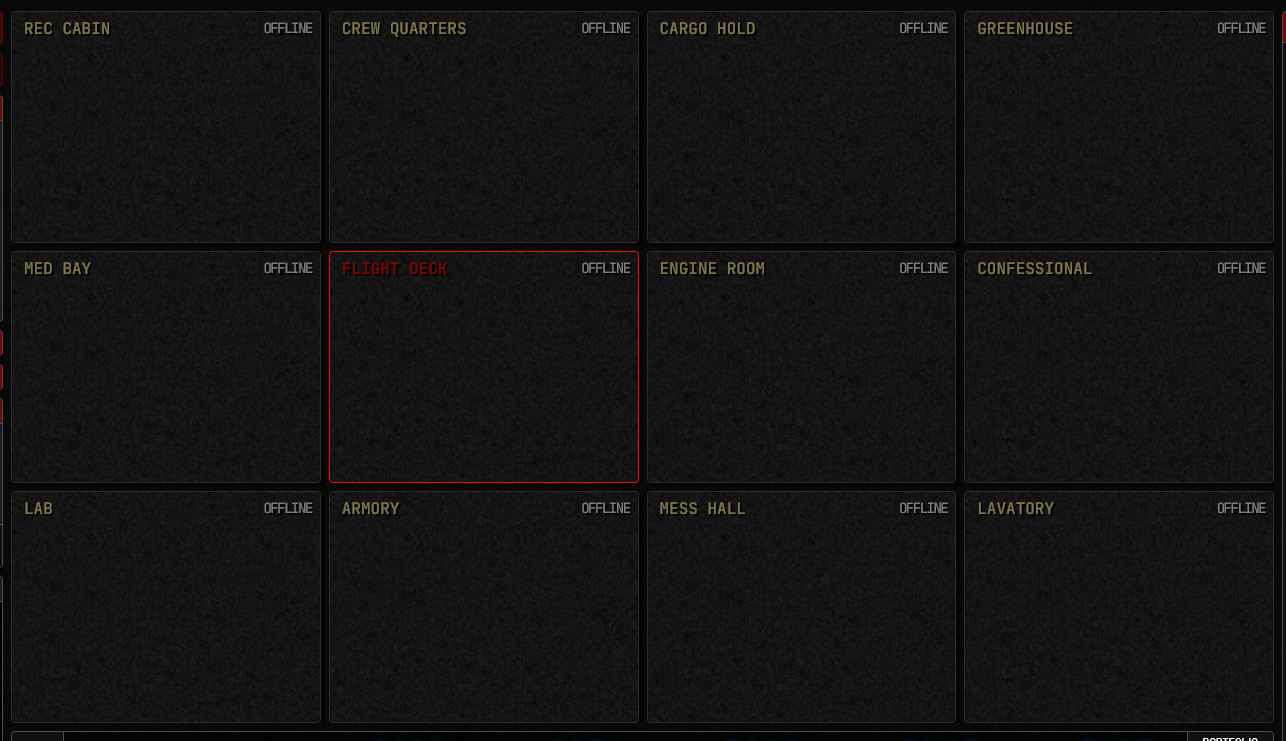
Task: Click OFFLINE status on GREENHOUSE feed
Action: [x=1242, y=29]
